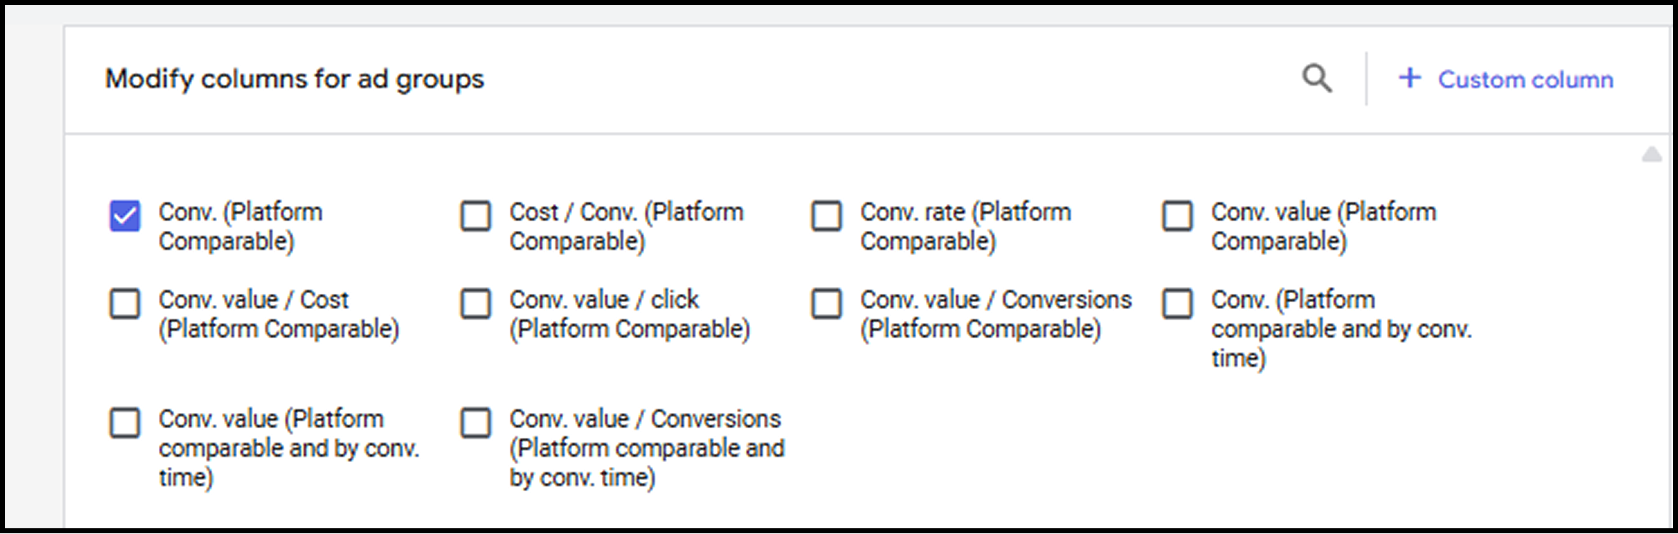1678x534 pixels.
Task: Click the Custom column link
Action: tap(1525, 79)
